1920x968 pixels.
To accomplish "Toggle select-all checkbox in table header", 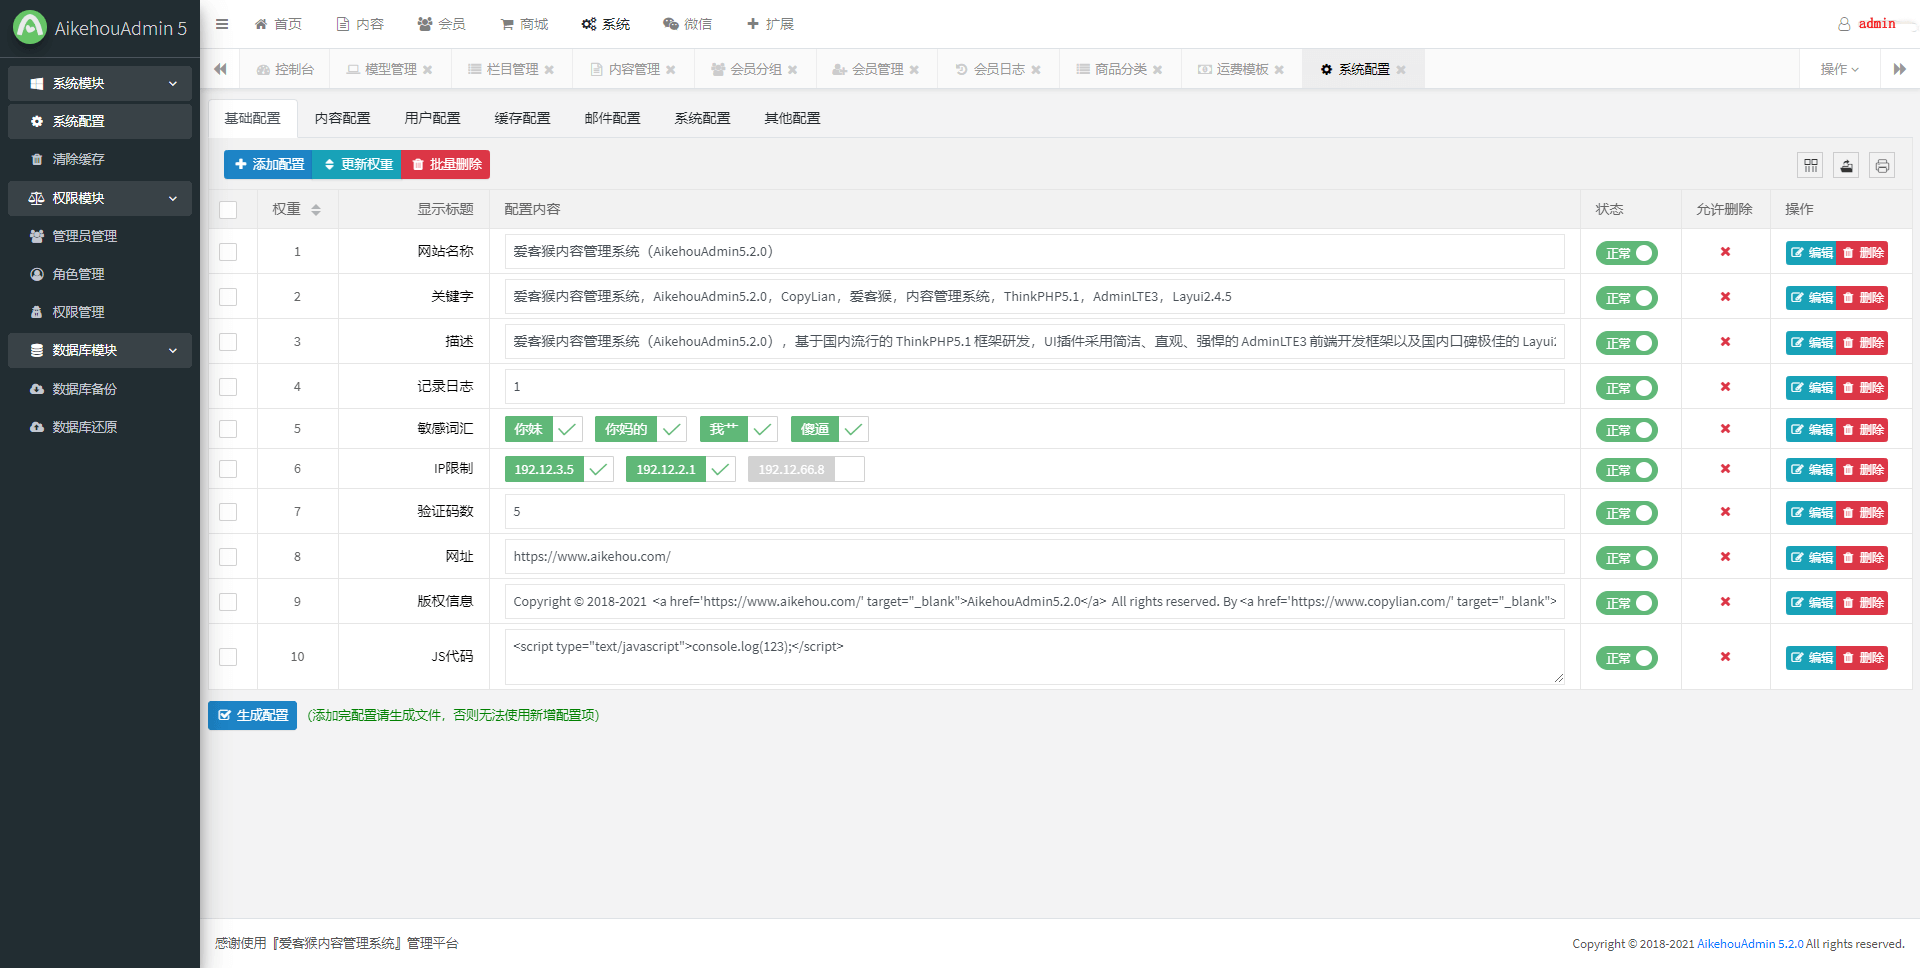I will pos(228,210).
